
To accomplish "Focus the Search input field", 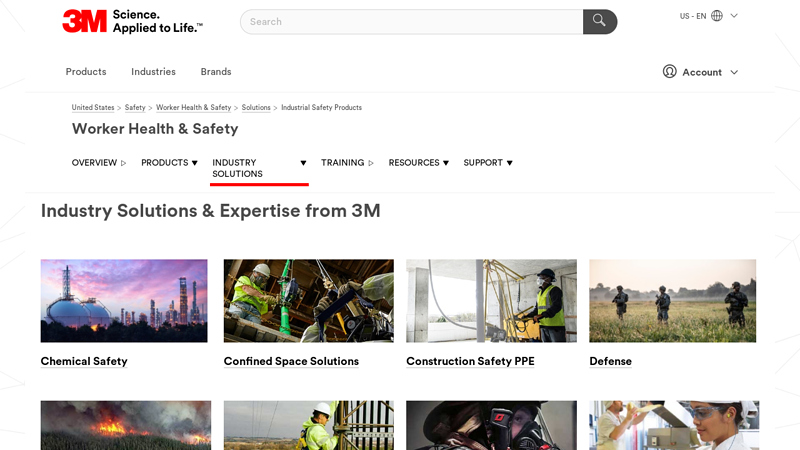I will (x=412, y=21).
